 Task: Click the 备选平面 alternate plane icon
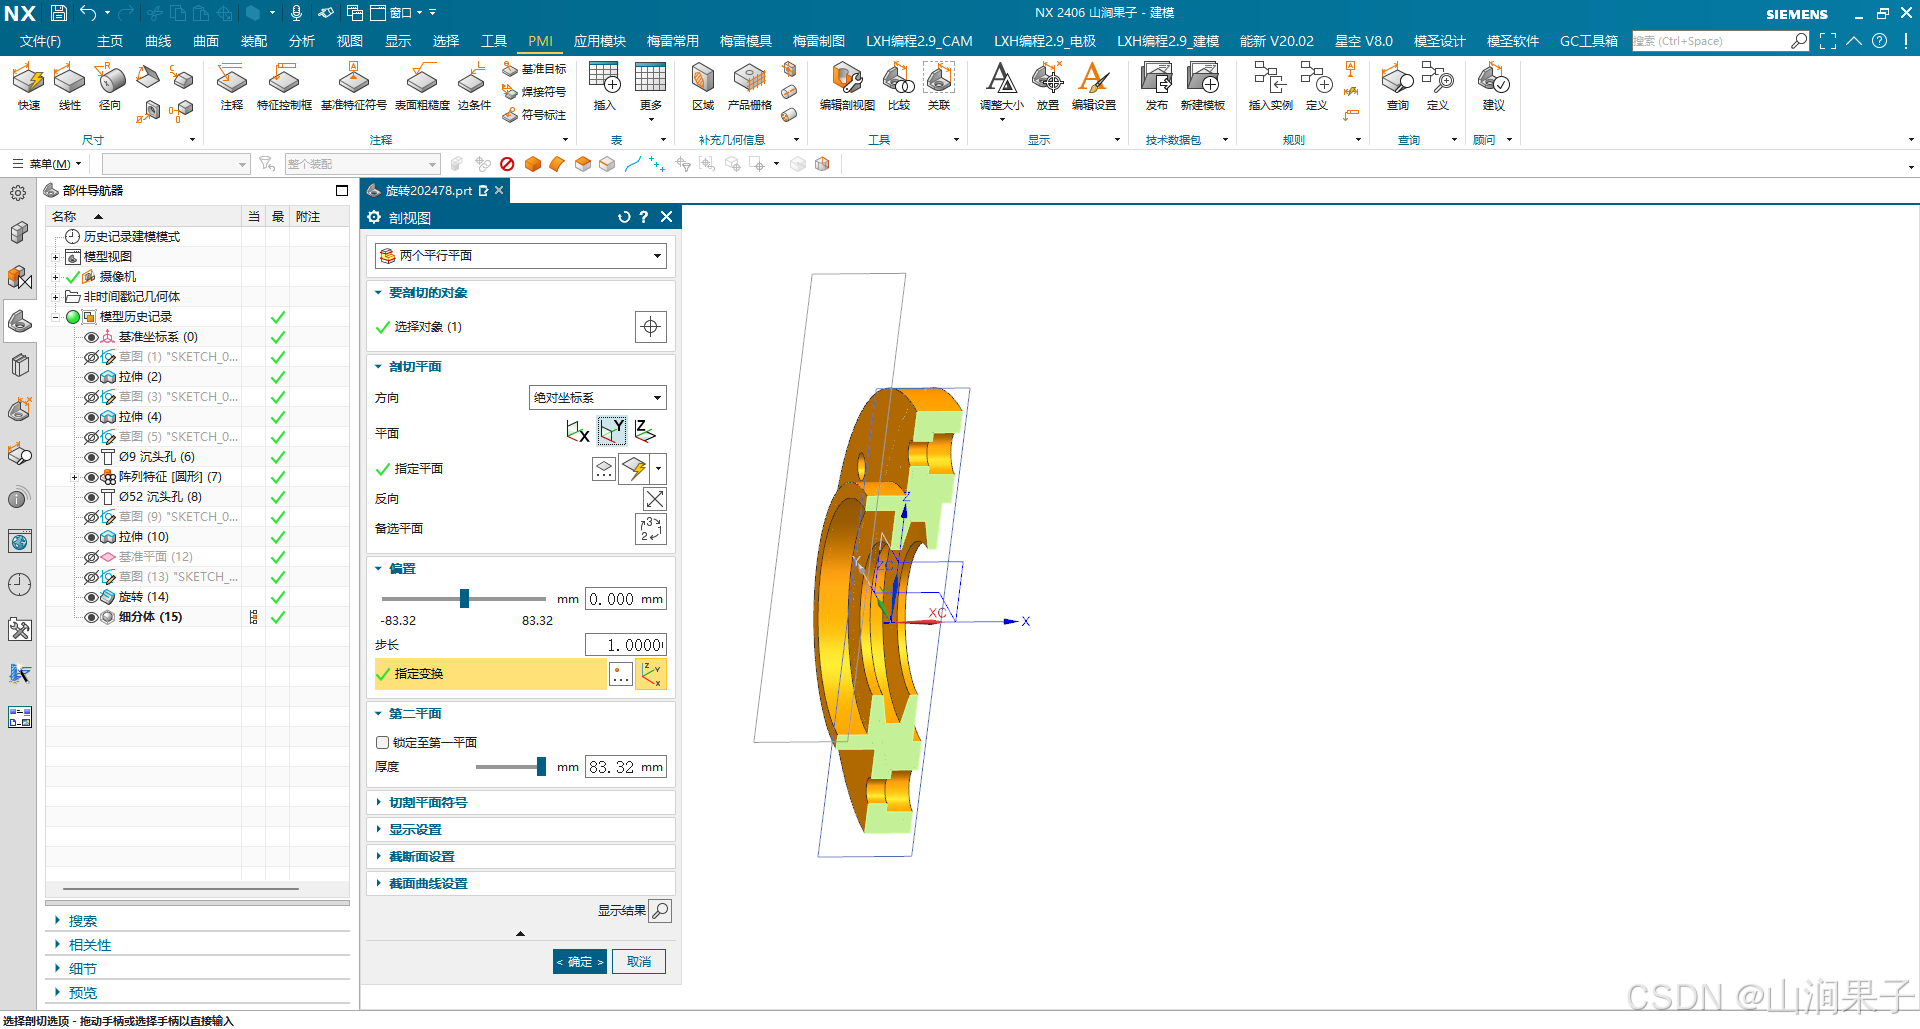pyautogui.click(x=651, y=528)
